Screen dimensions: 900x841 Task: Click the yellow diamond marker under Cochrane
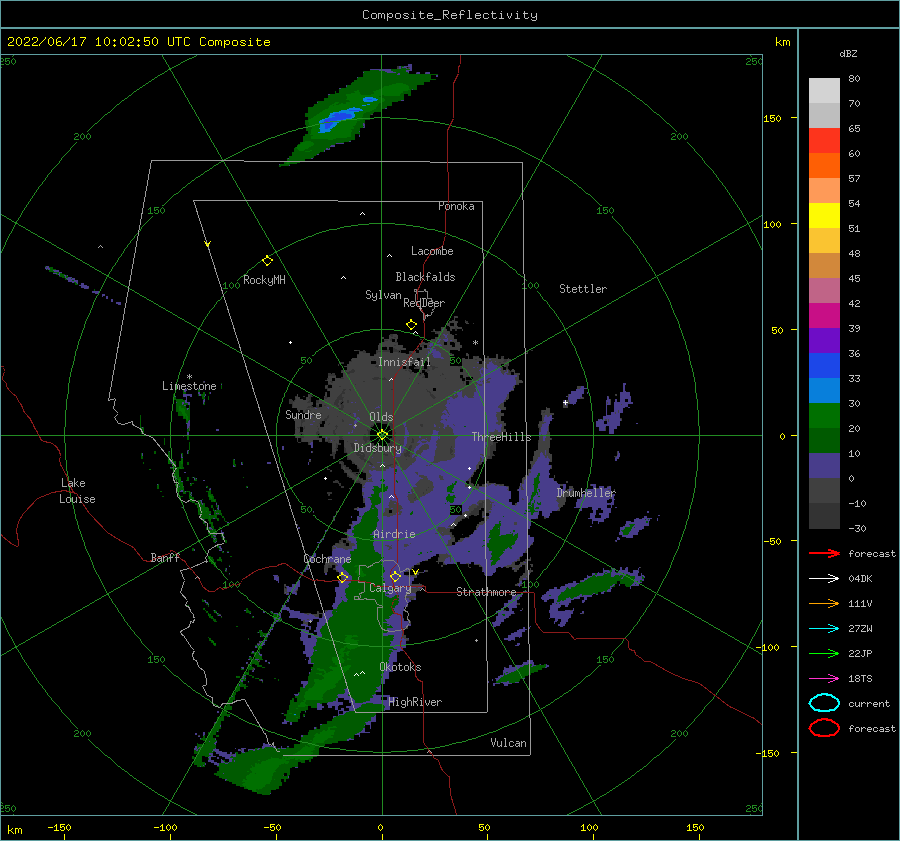(x=343, y=578)
